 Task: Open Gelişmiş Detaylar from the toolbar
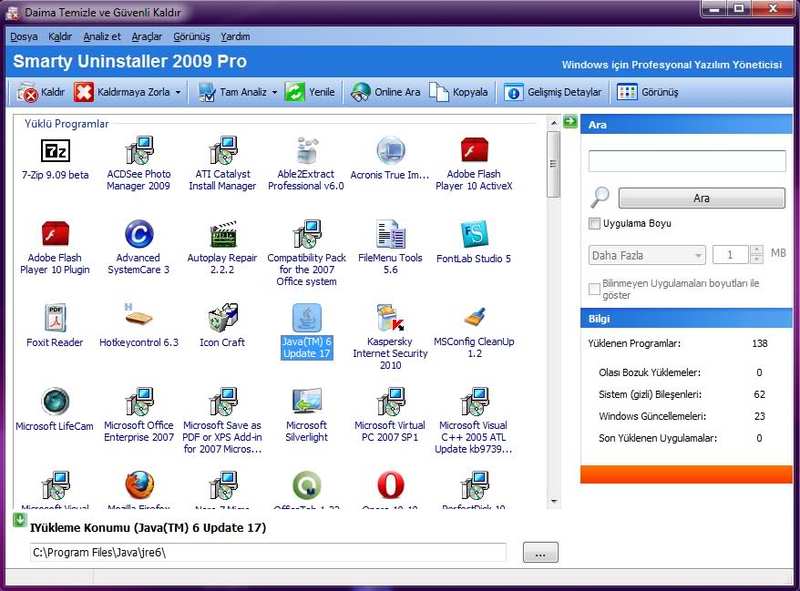coord(553,92)
